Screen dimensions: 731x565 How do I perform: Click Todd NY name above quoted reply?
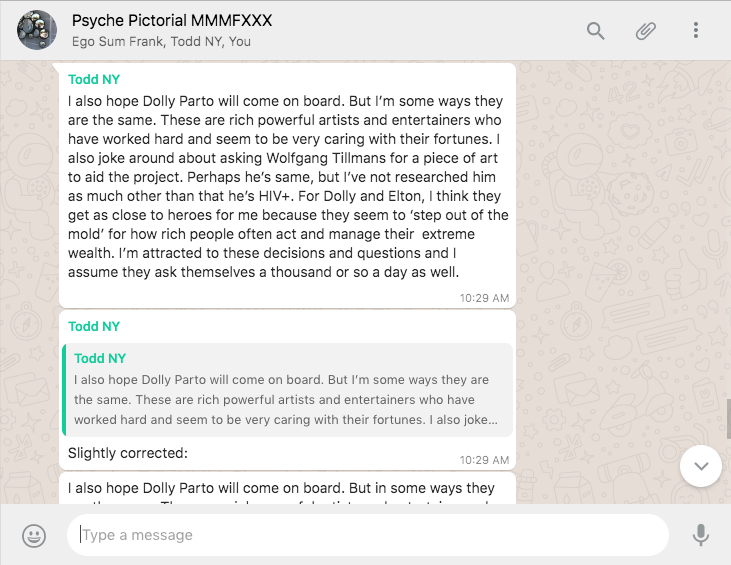coord(94,326)
